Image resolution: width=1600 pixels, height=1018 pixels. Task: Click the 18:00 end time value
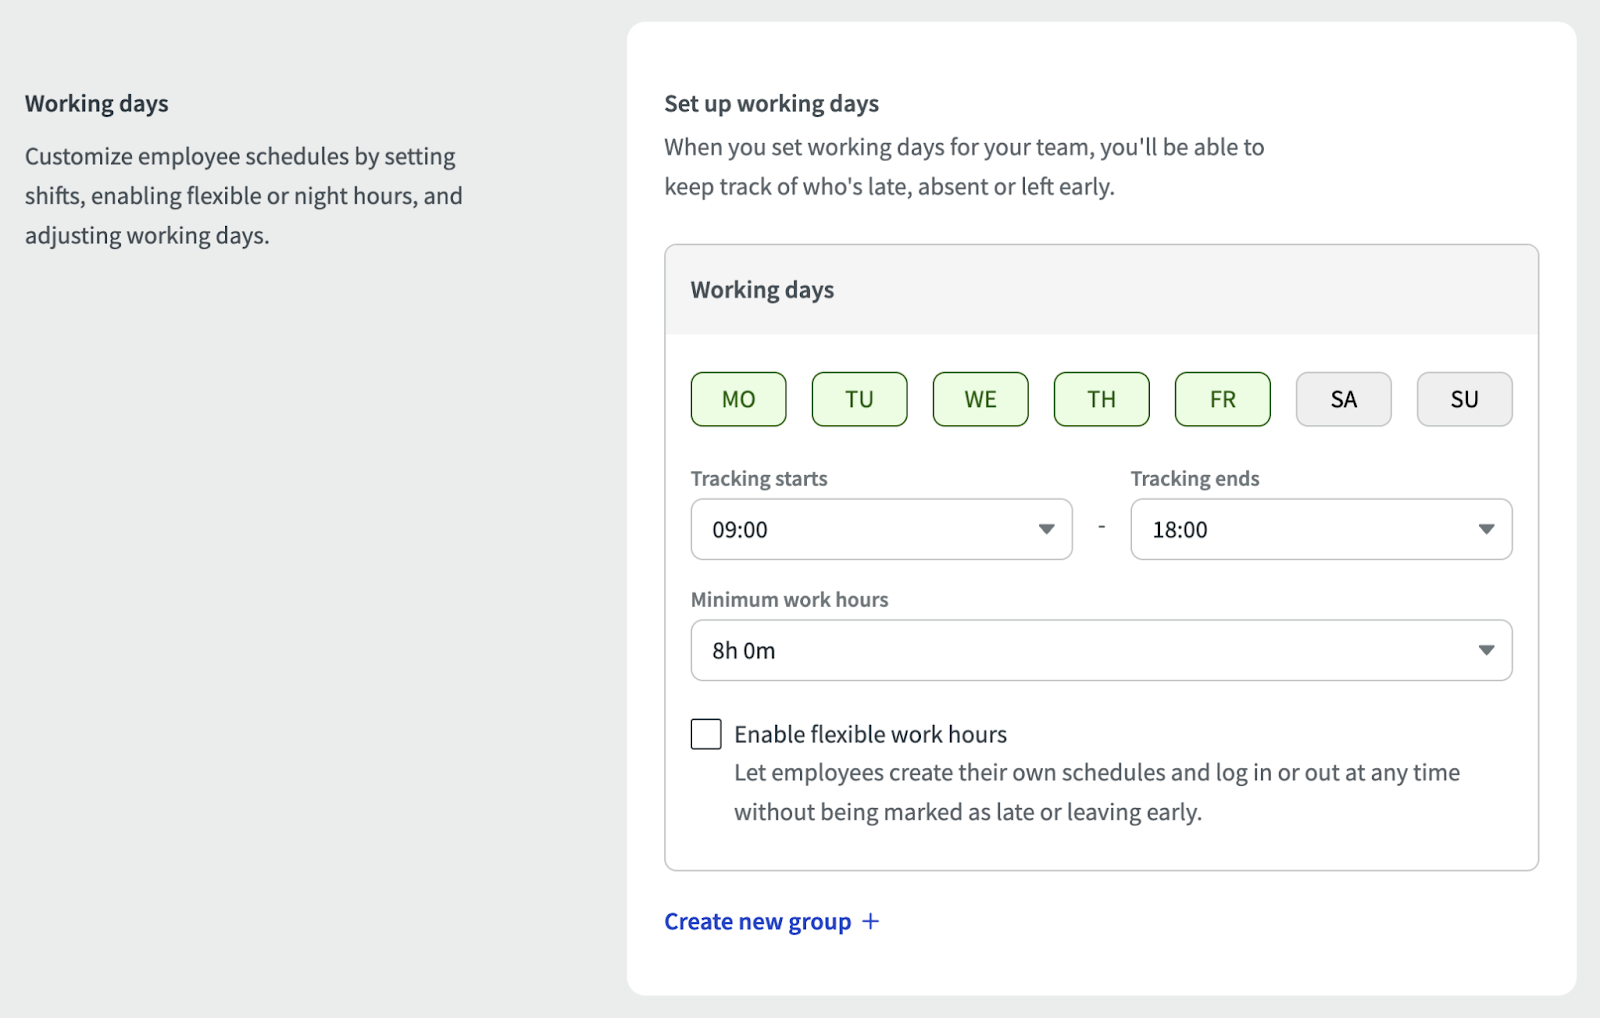click(1180, 530)
